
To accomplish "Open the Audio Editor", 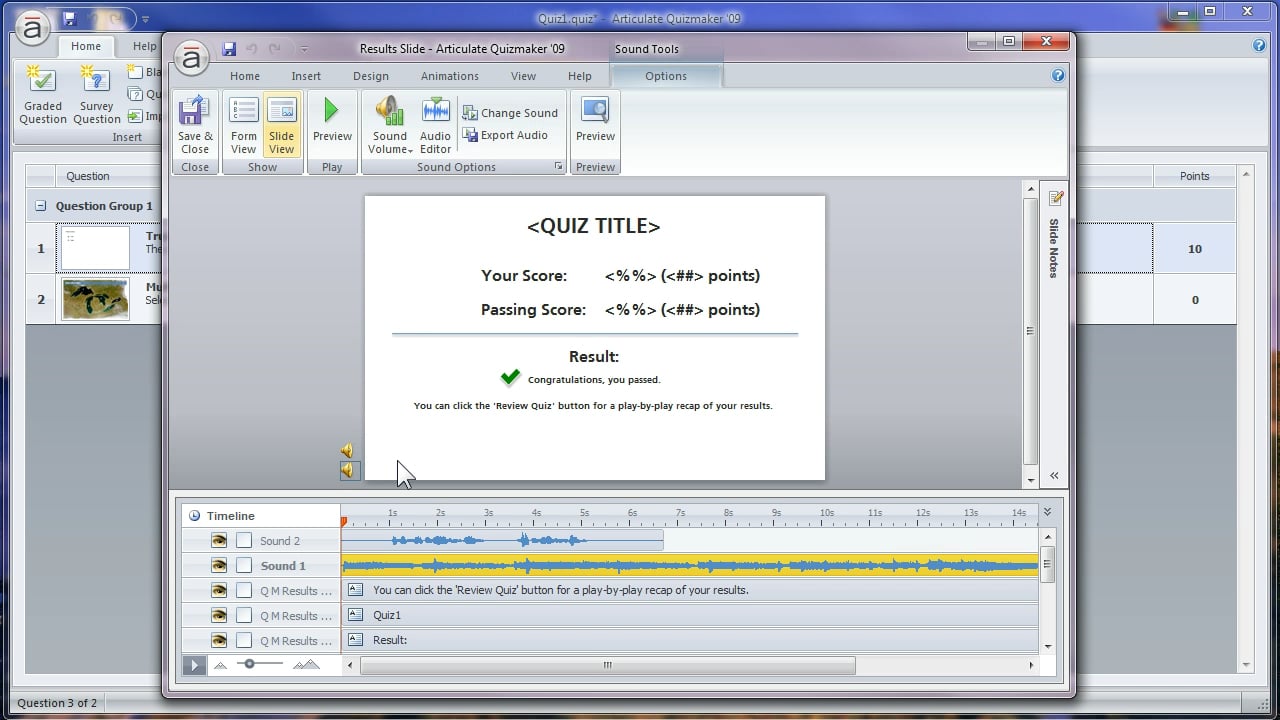I will (x=435, y=126).
